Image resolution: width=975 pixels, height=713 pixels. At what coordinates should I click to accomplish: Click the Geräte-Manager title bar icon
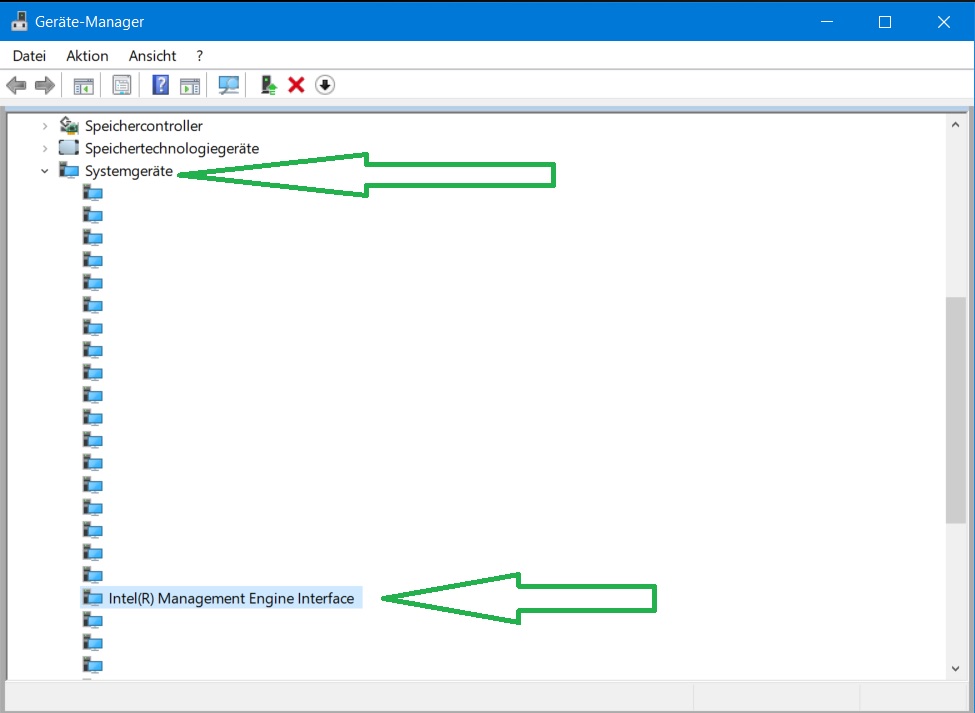[19, 21]
